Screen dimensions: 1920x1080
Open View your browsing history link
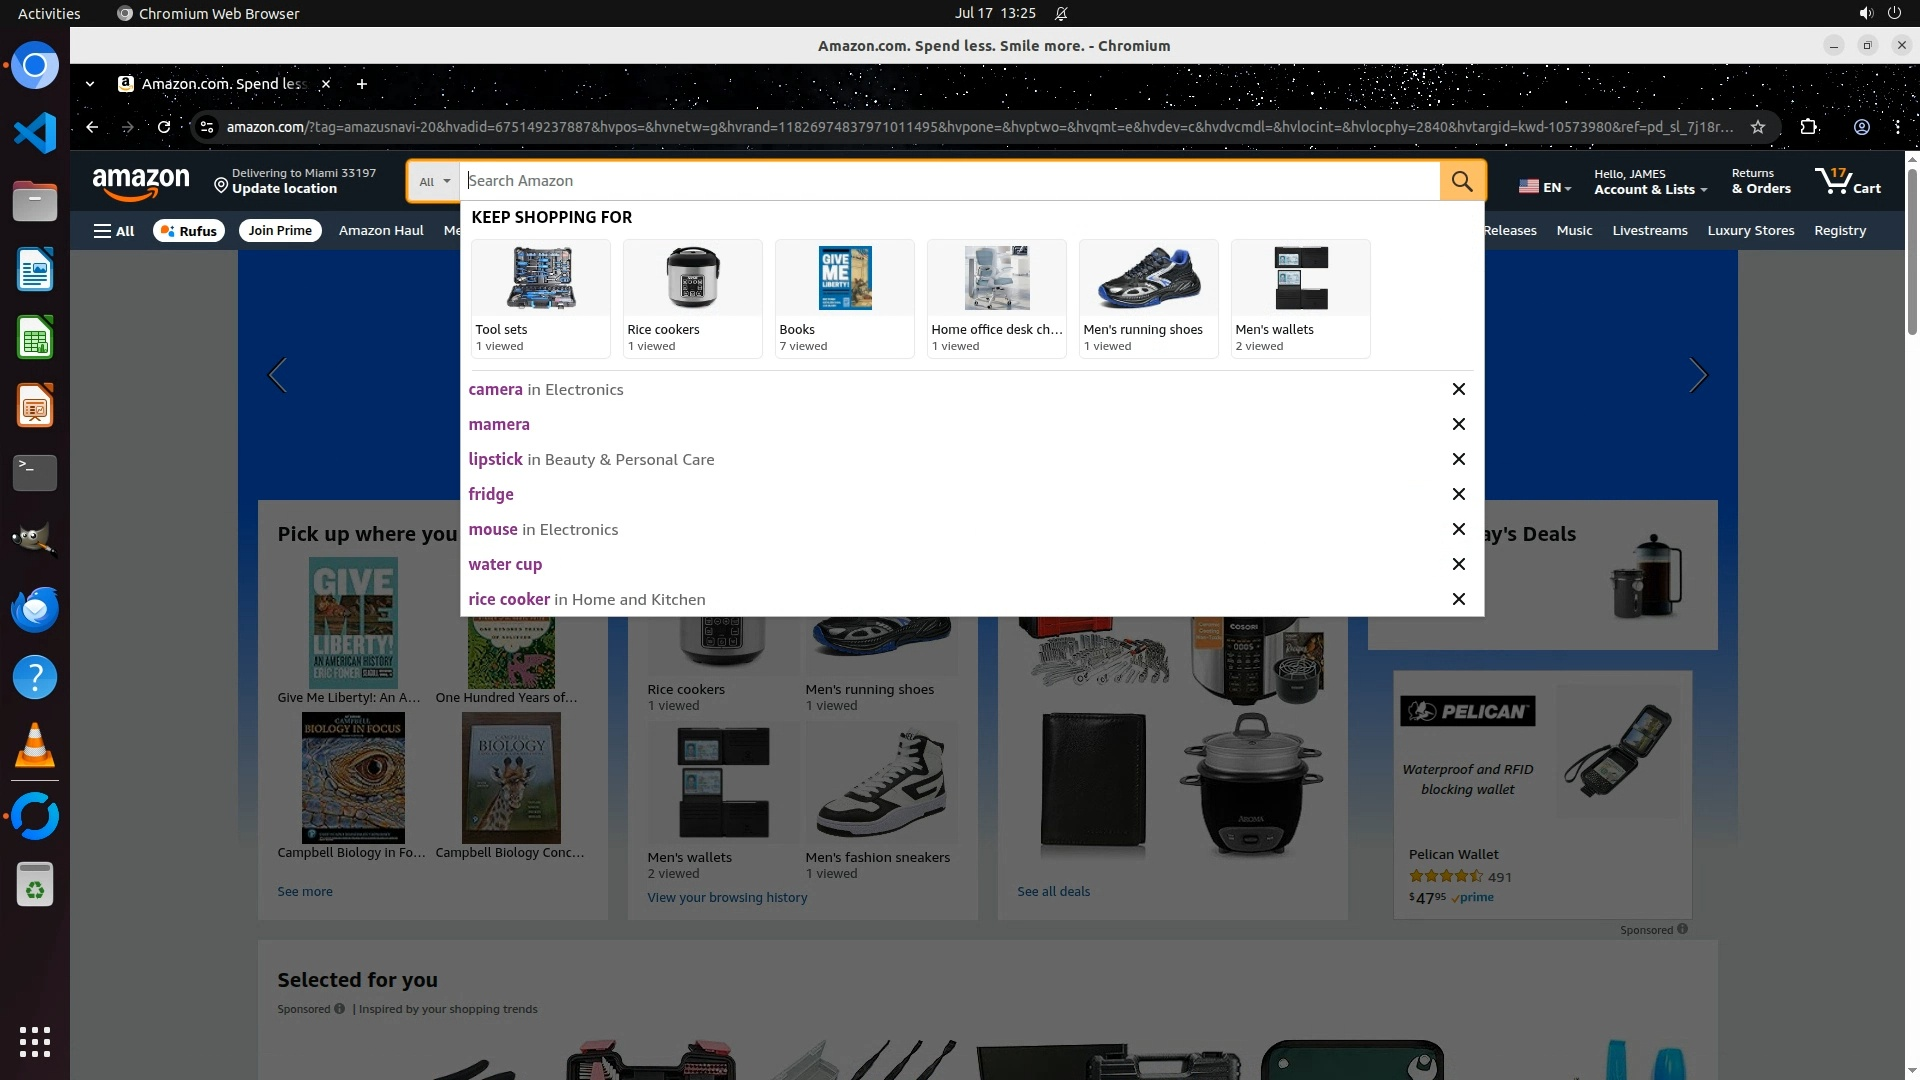click(x=727, y=897)
